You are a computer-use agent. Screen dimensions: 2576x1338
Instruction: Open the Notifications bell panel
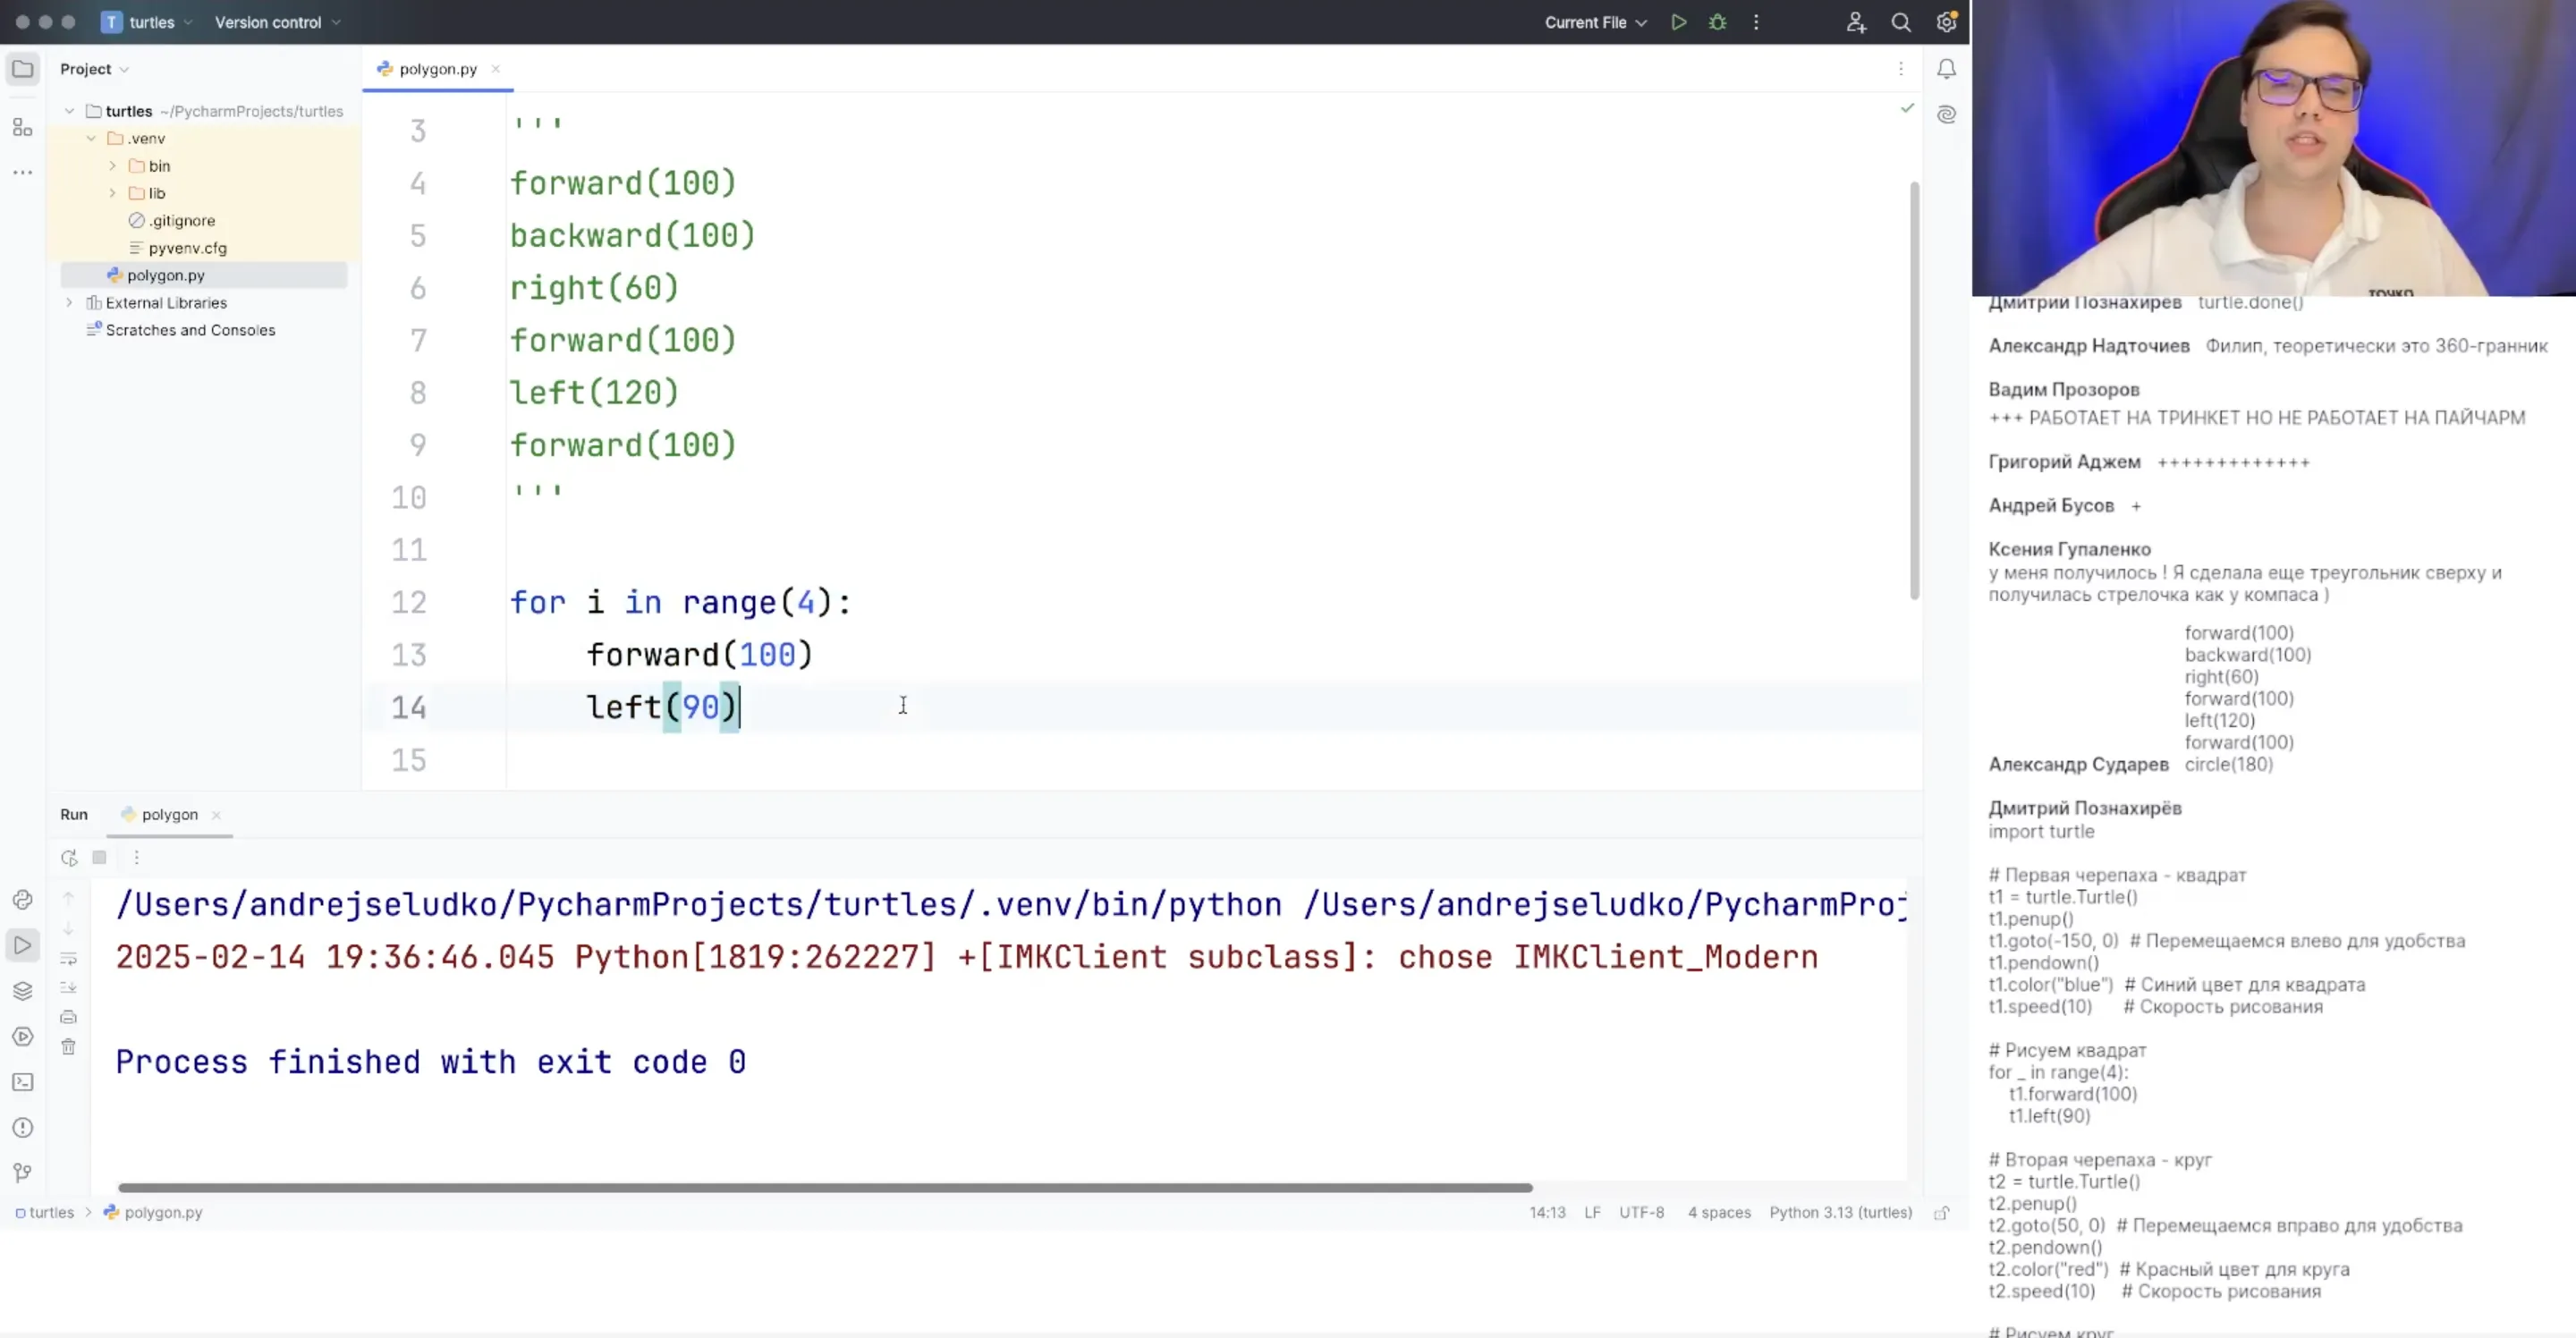1945,69
